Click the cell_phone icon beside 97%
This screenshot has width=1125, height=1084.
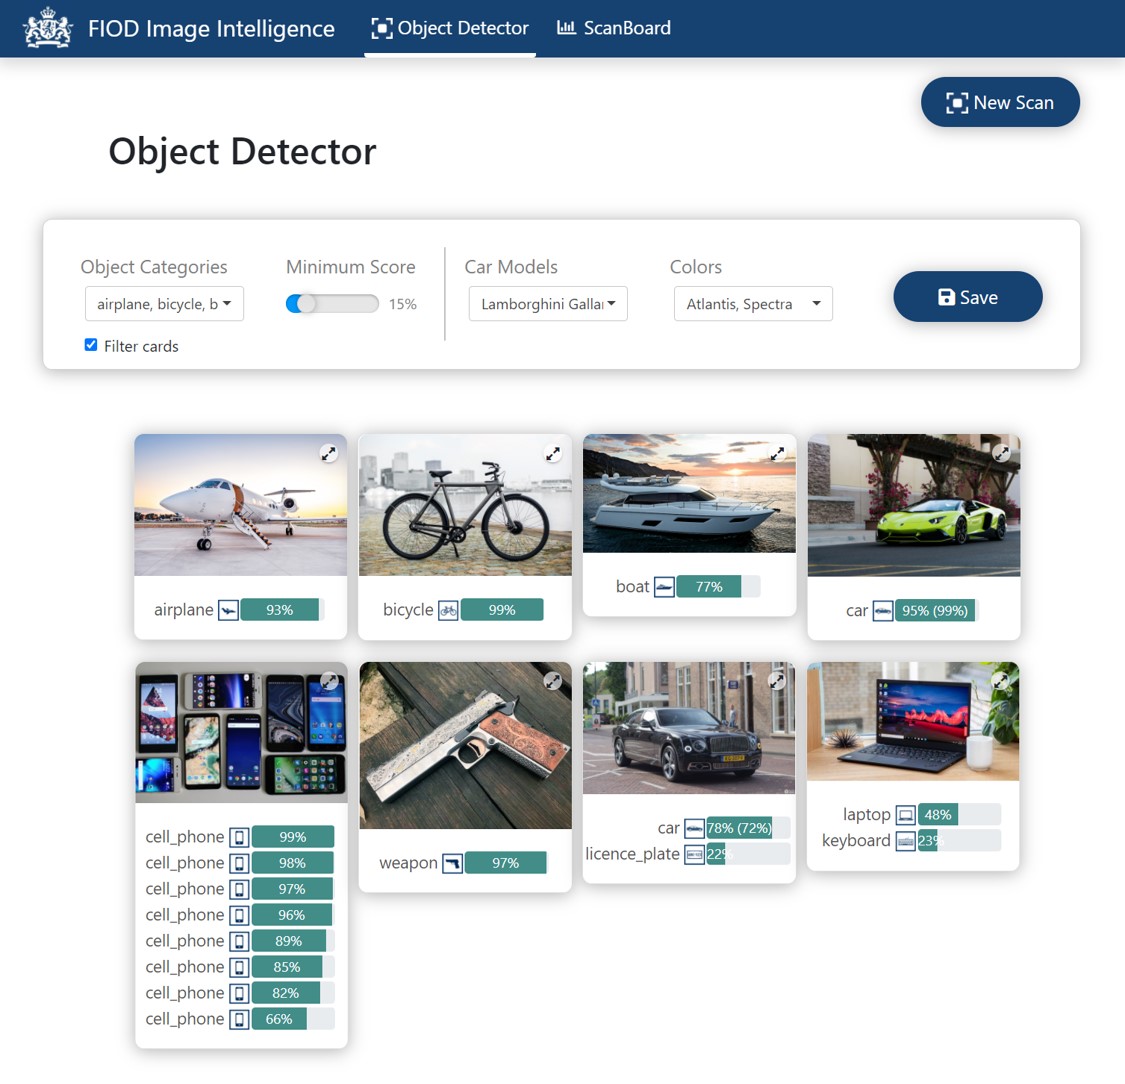coord(240,890)
